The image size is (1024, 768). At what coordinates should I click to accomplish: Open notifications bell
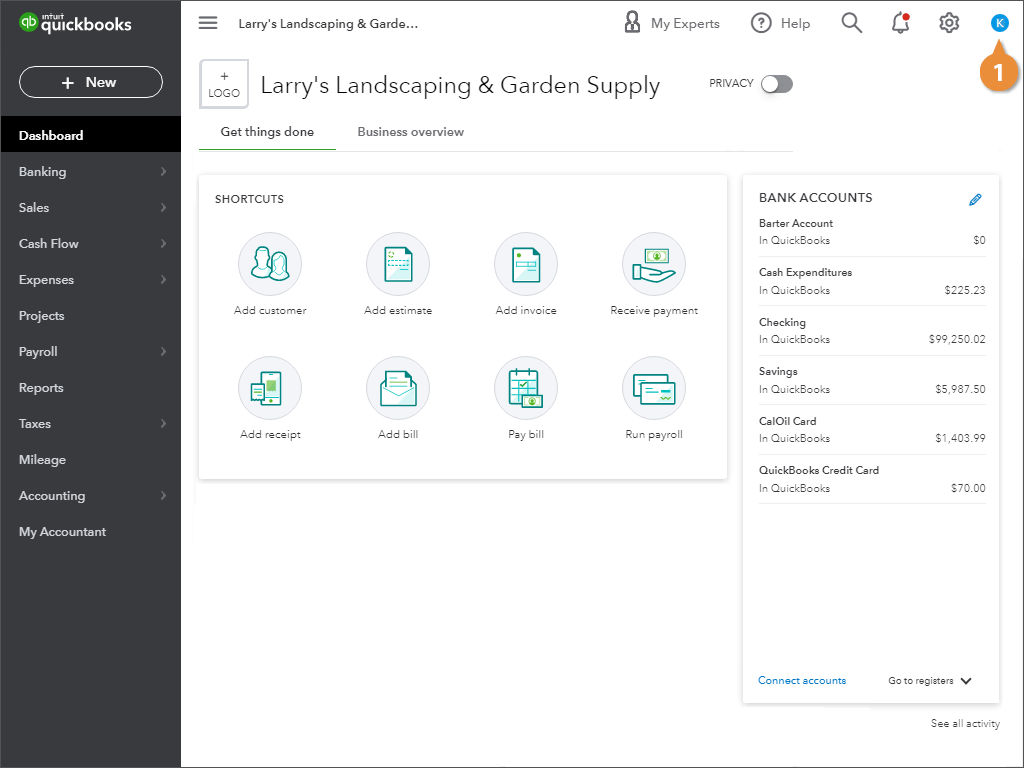pyautogui.click(x=899, y=22)
